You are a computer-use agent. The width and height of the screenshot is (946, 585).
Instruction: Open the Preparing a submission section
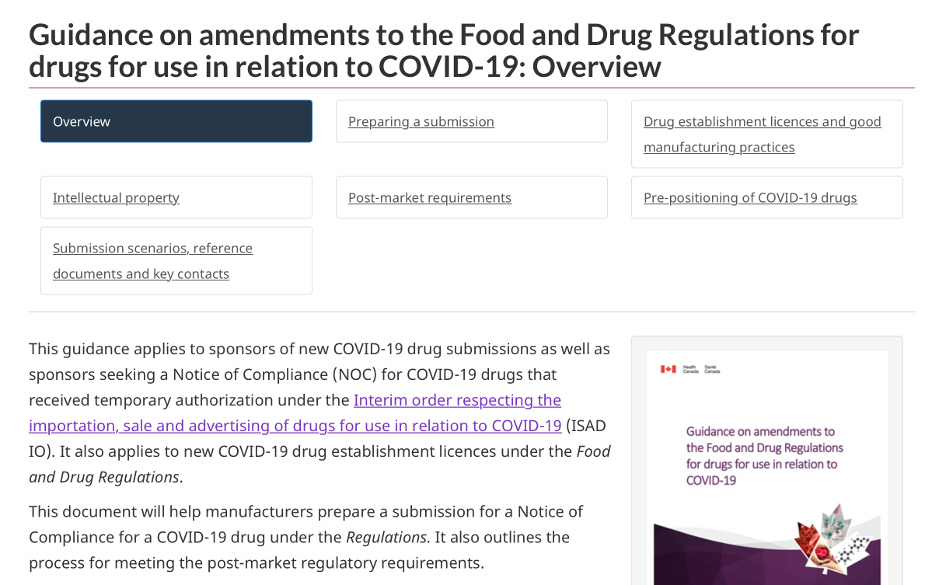[421, 121]
